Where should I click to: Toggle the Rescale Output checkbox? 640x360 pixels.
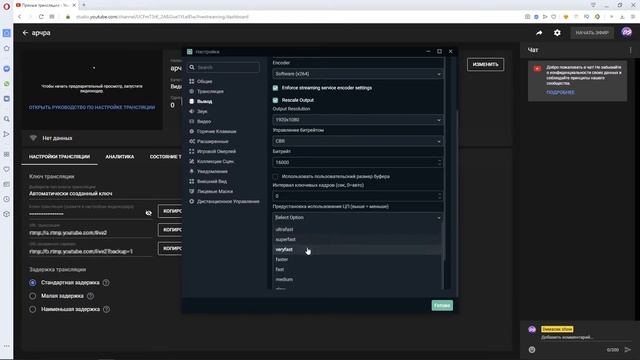(x=275, y=100)
